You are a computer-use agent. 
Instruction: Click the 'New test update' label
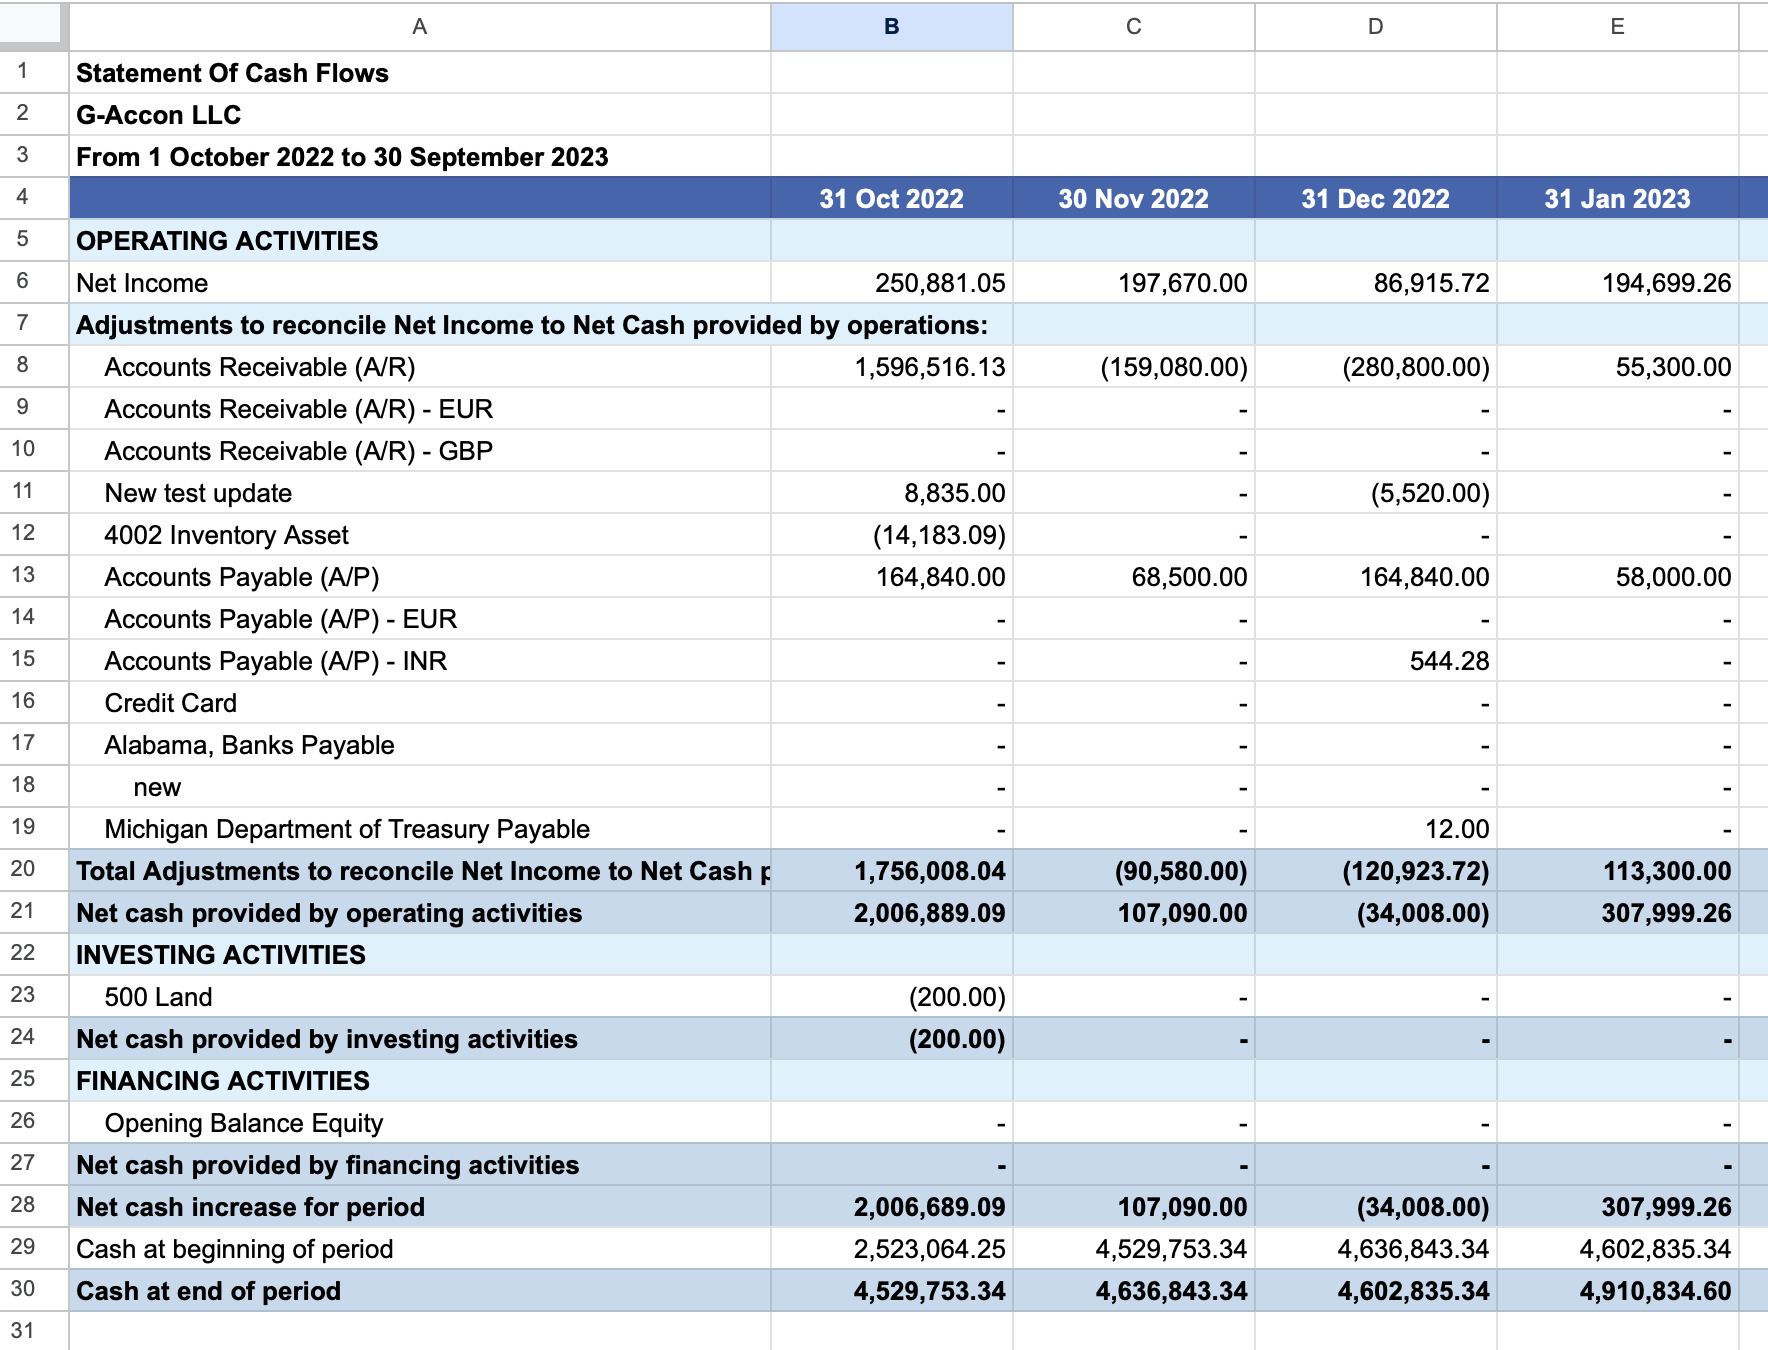point(198,493)
